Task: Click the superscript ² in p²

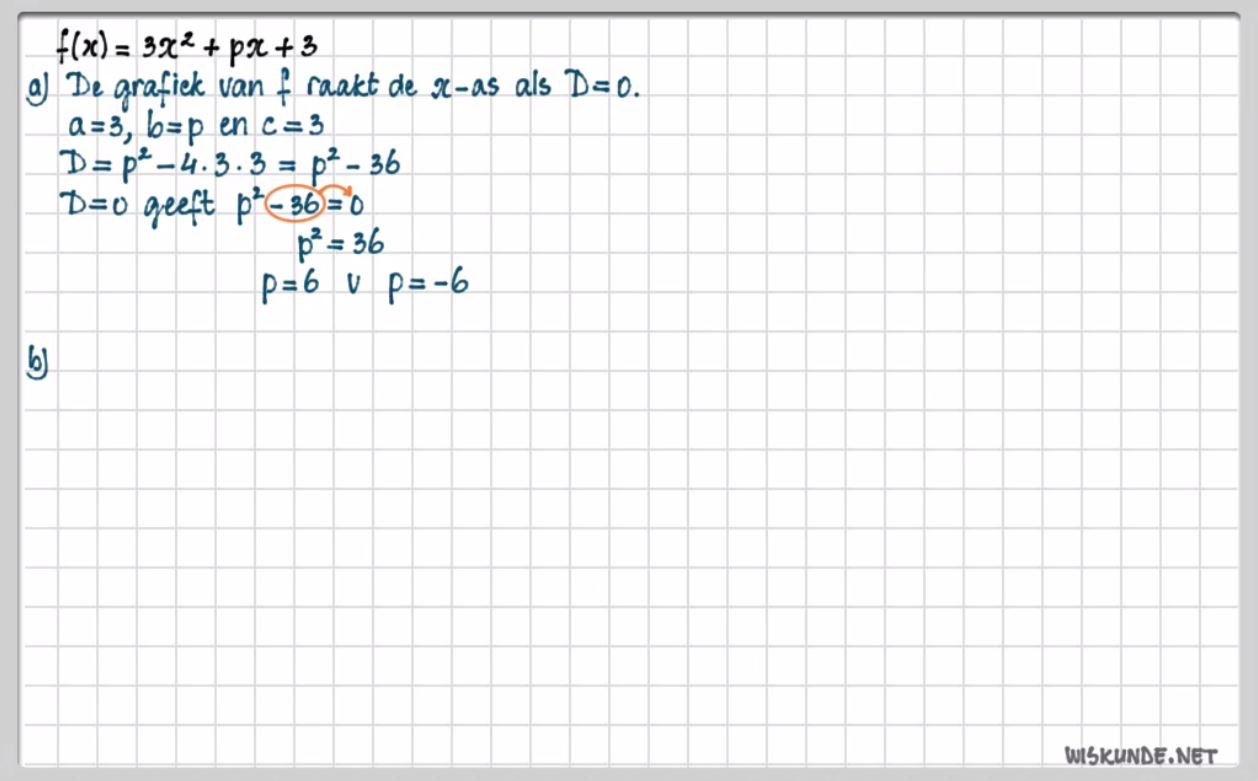Action: pos(318,233)
